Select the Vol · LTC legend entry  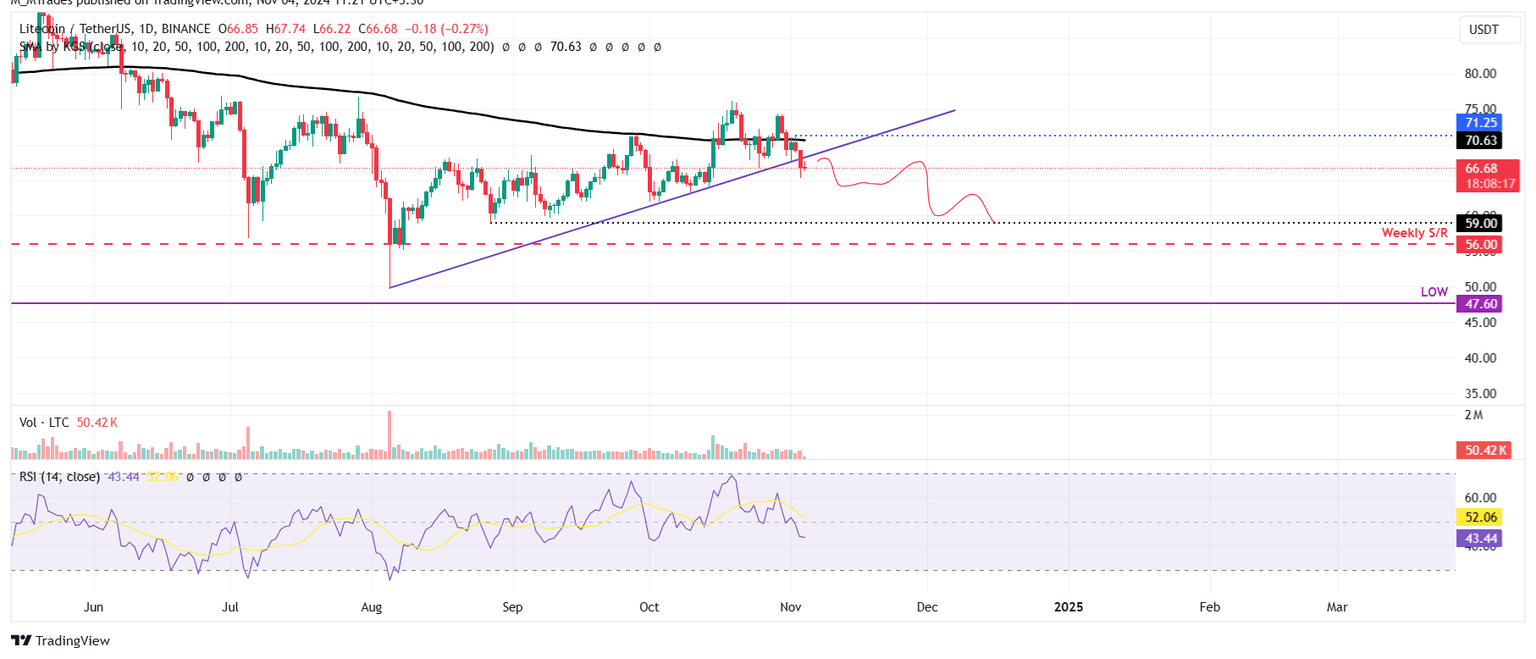coord(45,422)
